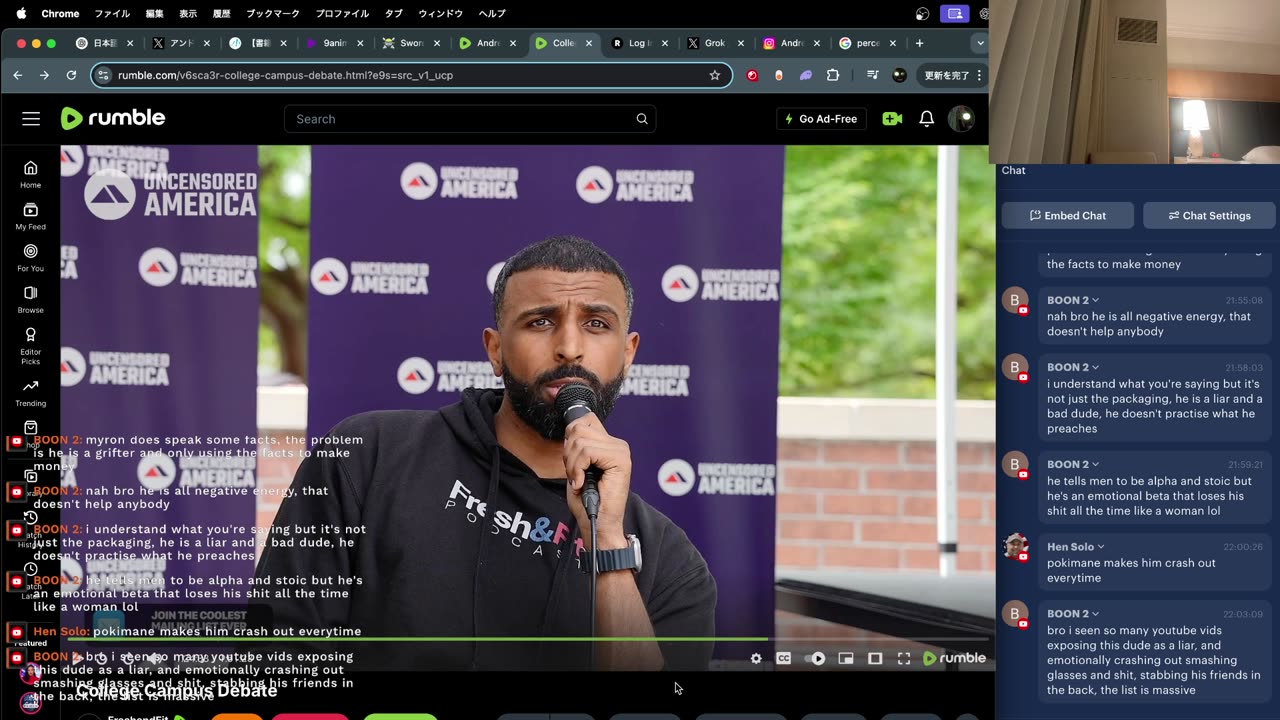This screenshot has height=720, width=1280.
Task: Click the Rumble logo
Action: tap(113, 118)
